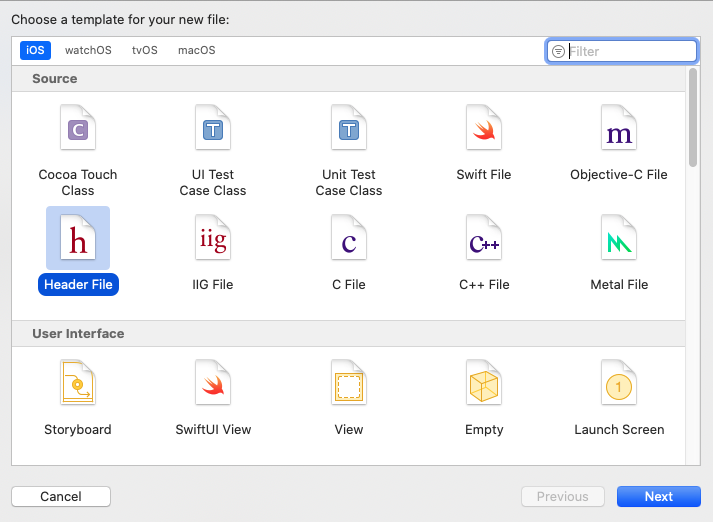The image size is (713, 522).
Task: Choose the Objective-C File icon
Action: [619, 127]
